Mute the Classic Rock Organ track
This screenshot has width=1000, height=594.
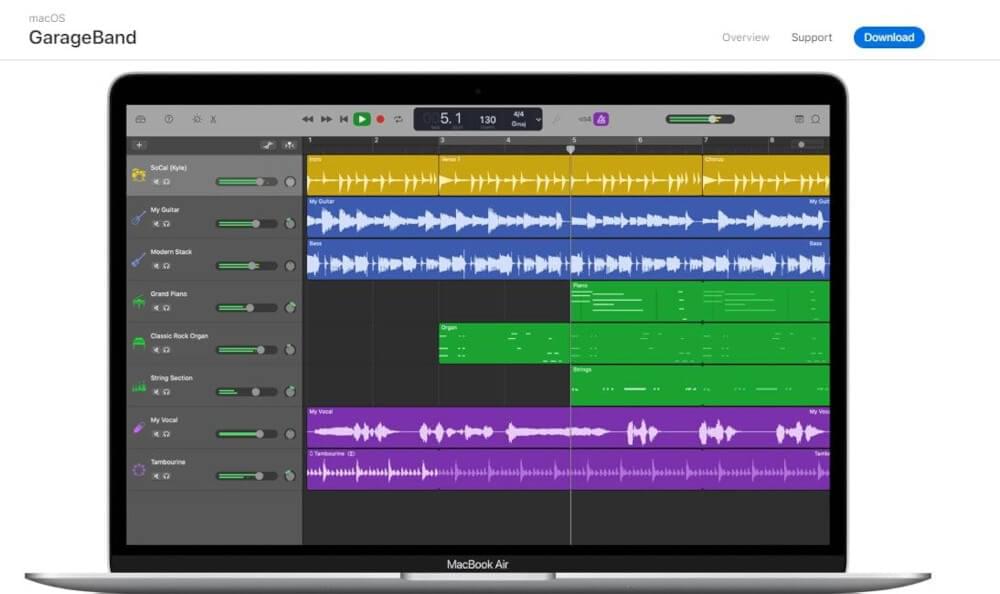tap(156, 350)
